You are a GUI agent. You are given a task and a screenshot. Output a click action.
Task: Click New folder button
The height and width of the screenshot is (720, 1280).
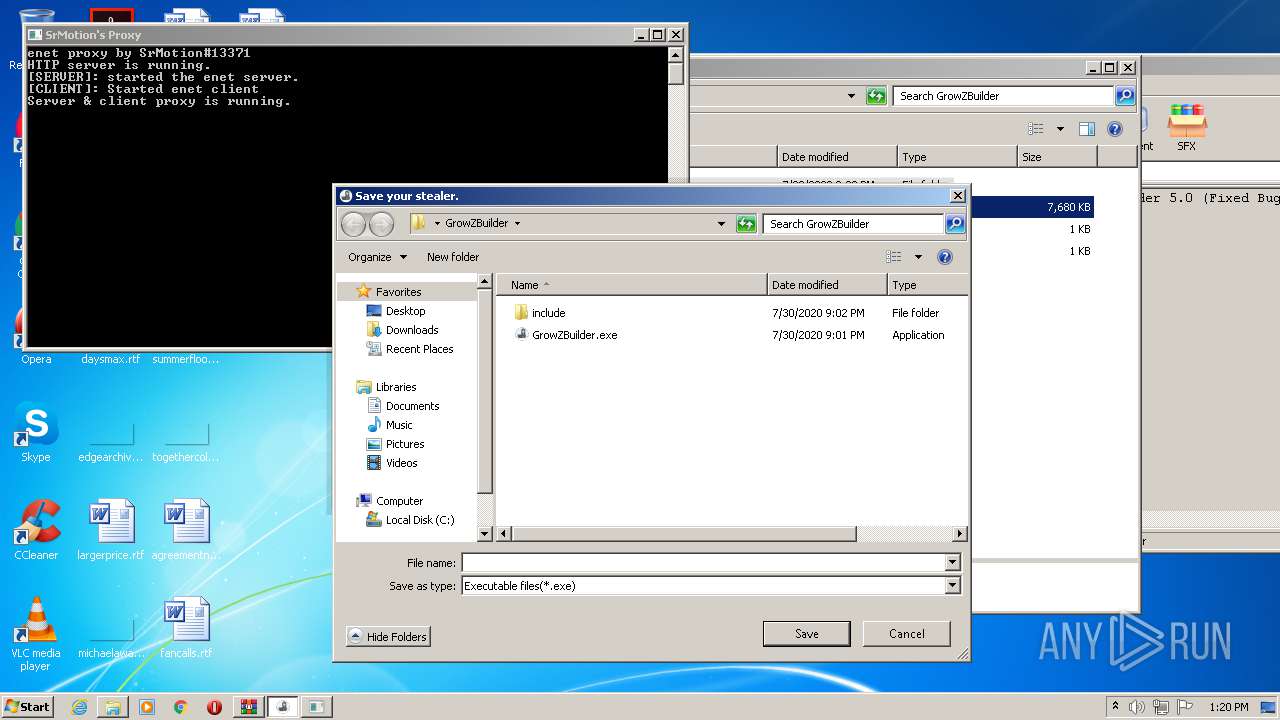click(x=453, y=257)
